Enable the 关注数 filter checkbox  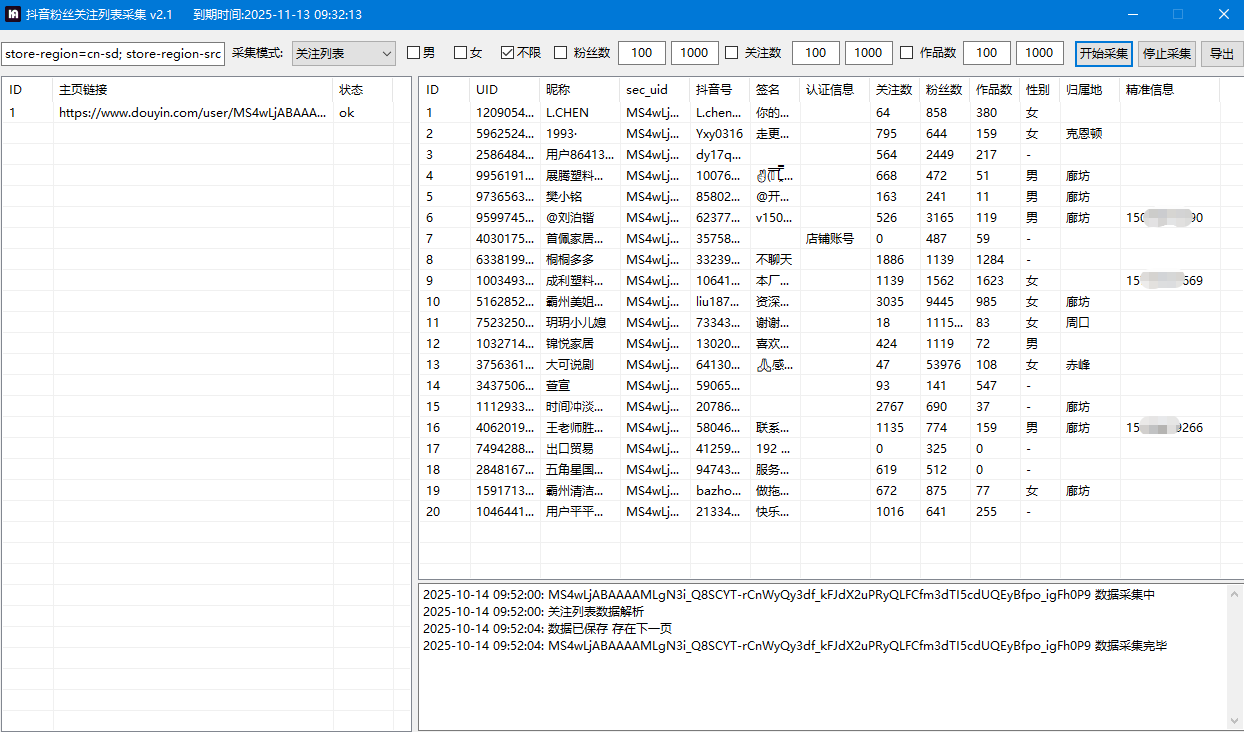click(x=732, y=53)
